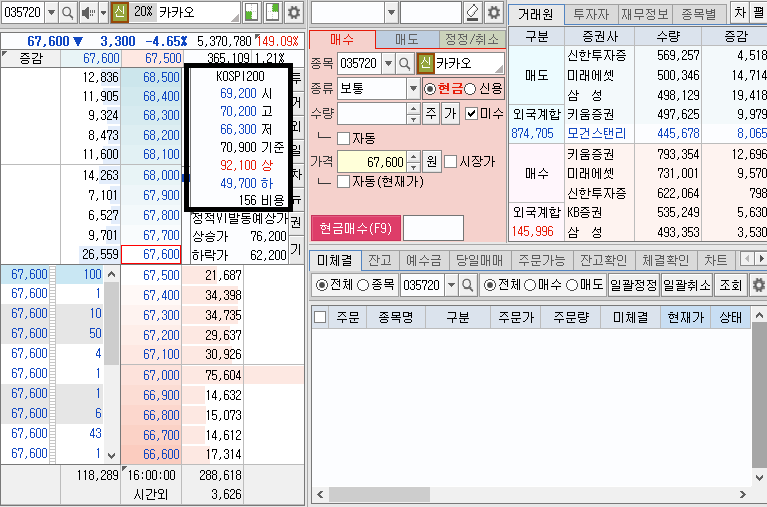Open the gear settings next to 카카오 name field

(x=293, y=13)
